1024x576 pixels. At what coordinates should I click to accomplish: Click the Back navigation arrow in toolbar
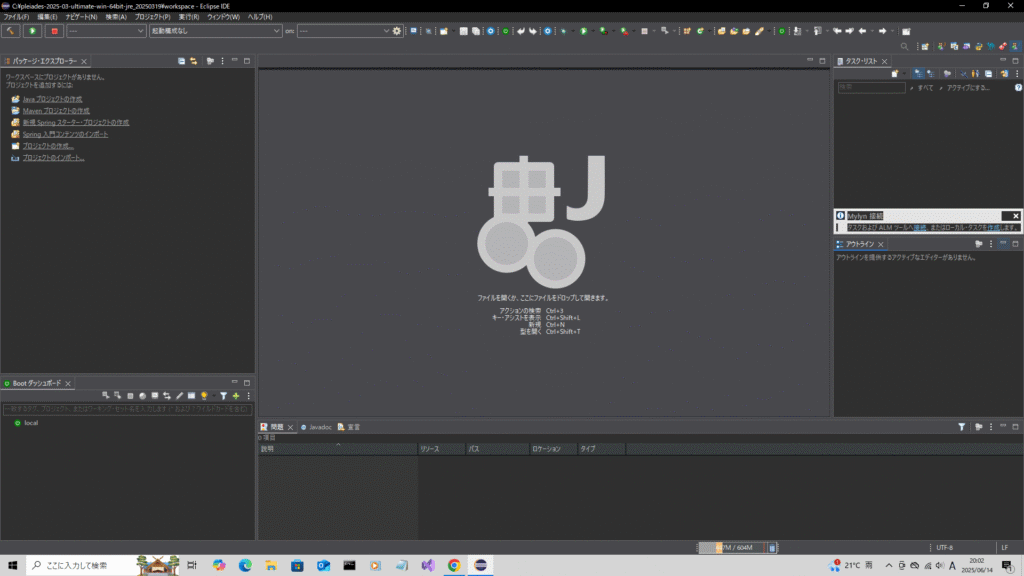pyautogui.click(x=862, y=31)
